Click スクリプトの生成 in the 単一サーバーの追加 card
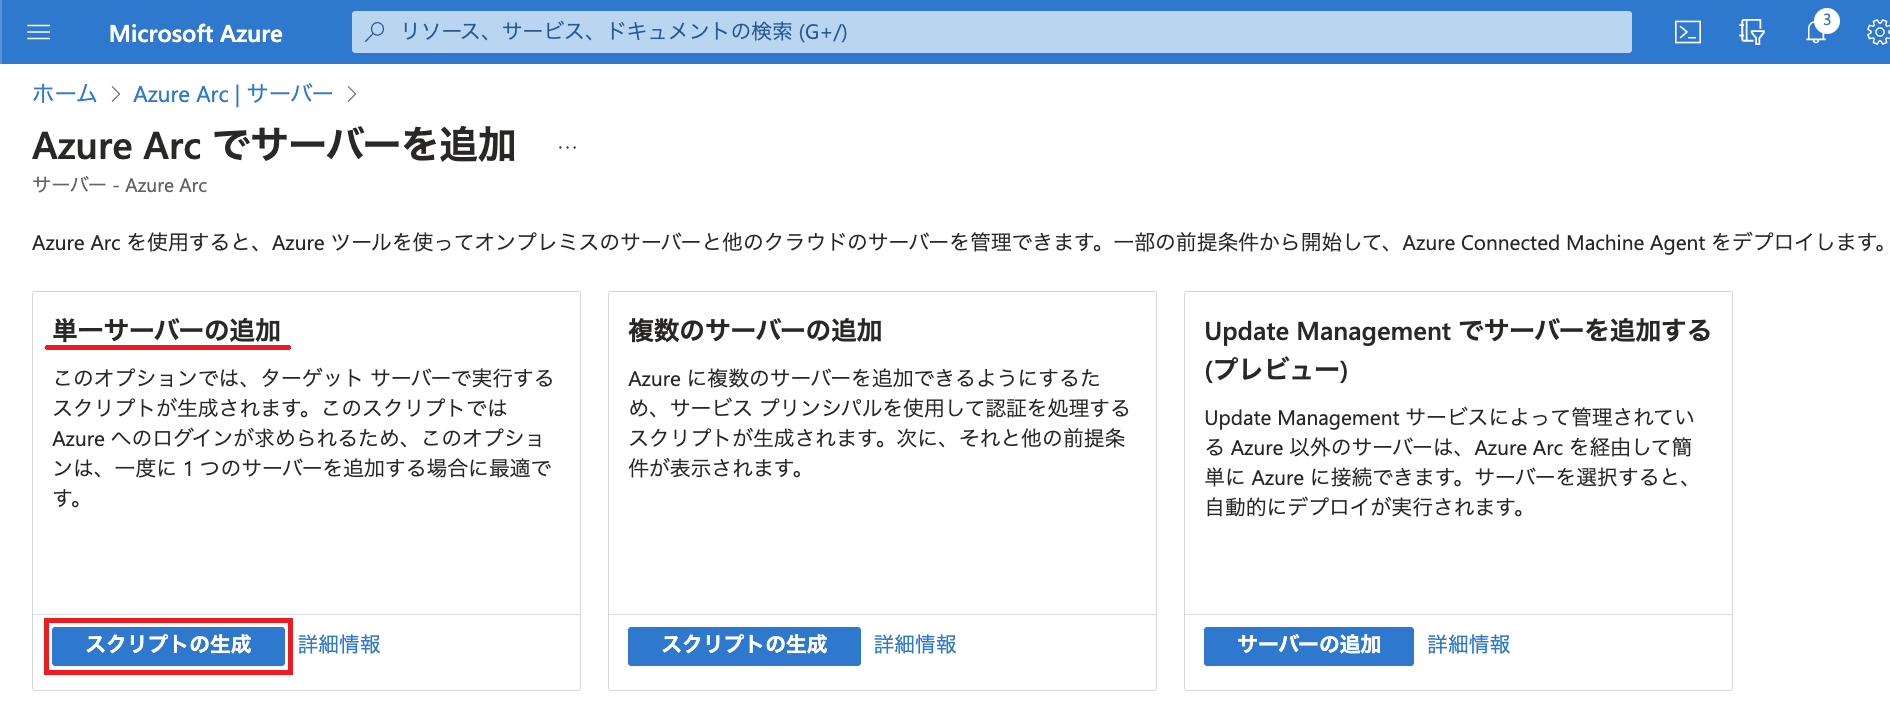Image resolution: width=1890 pixels, height=708 pixels. click(168, 645)
